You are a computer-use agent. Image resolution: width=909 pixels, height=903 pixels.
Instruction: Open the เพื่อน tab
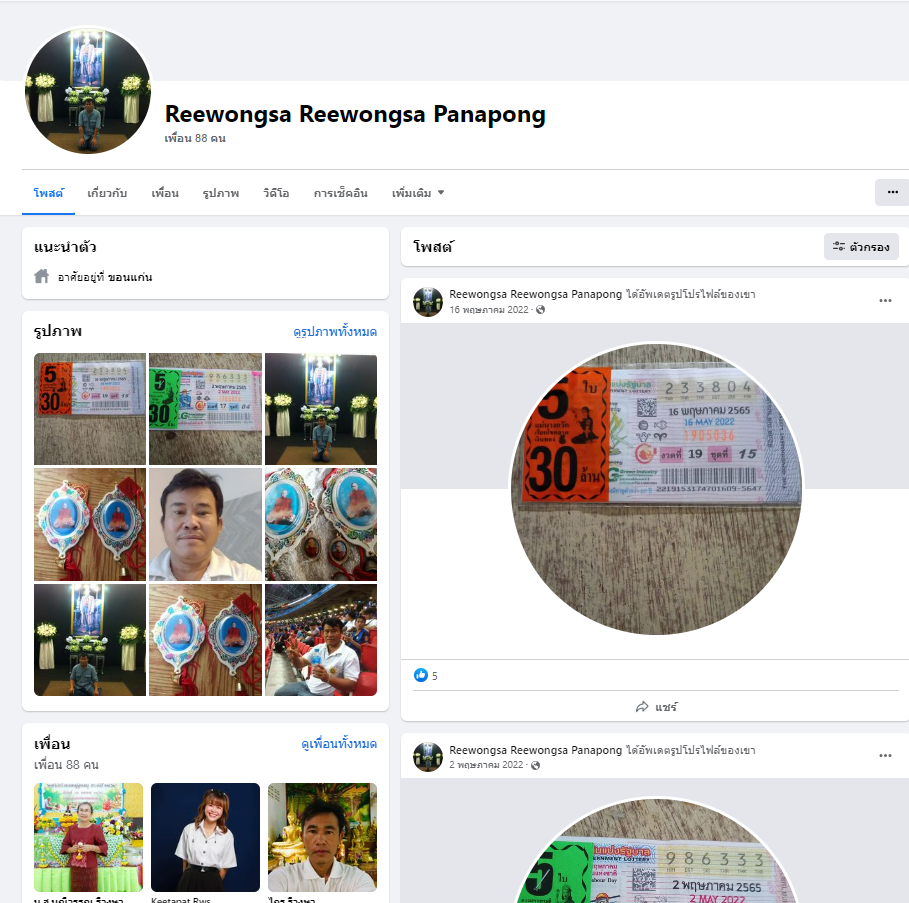(x=165, y=193)
